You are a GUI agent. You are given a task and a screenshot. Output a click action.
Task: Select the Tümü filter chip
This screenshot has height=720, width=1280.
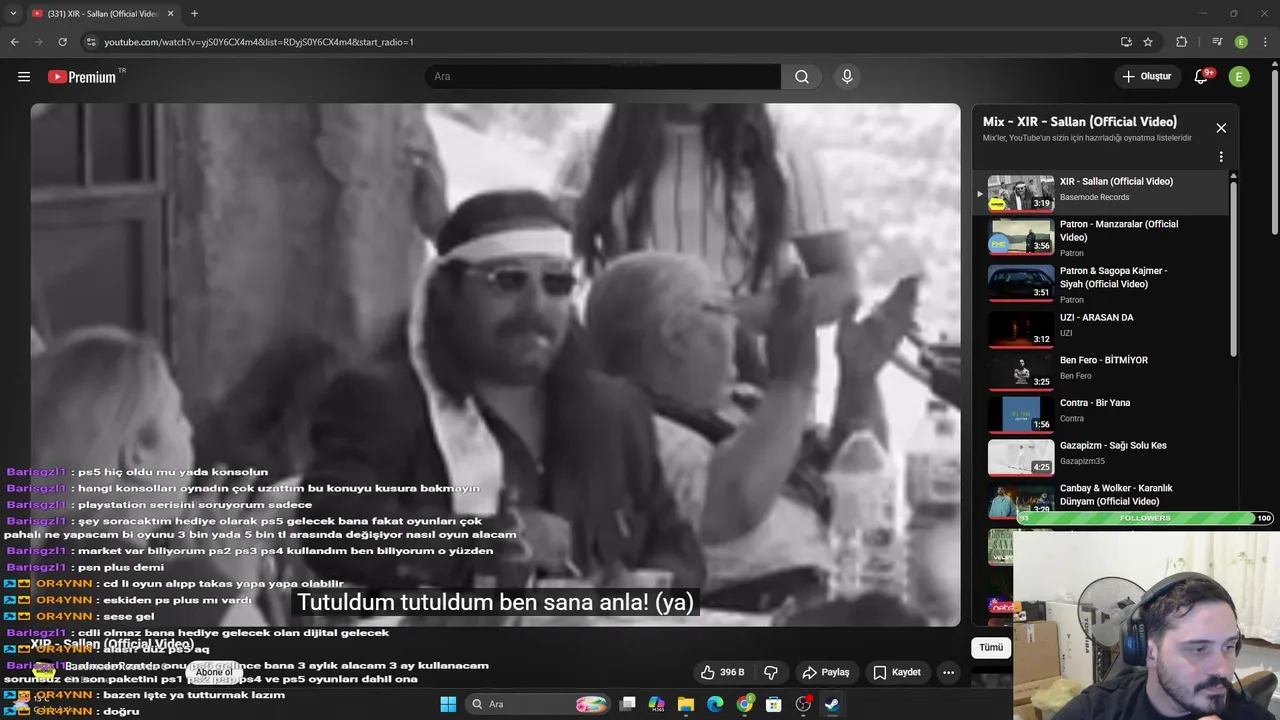coord(991,648)
